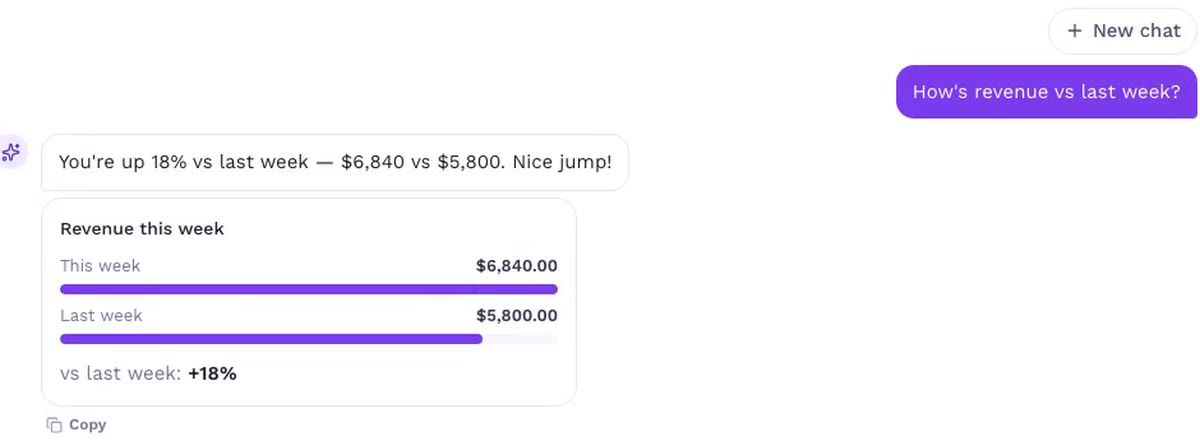Click the $6,840.00 revenue value

(x=517, y=266)
